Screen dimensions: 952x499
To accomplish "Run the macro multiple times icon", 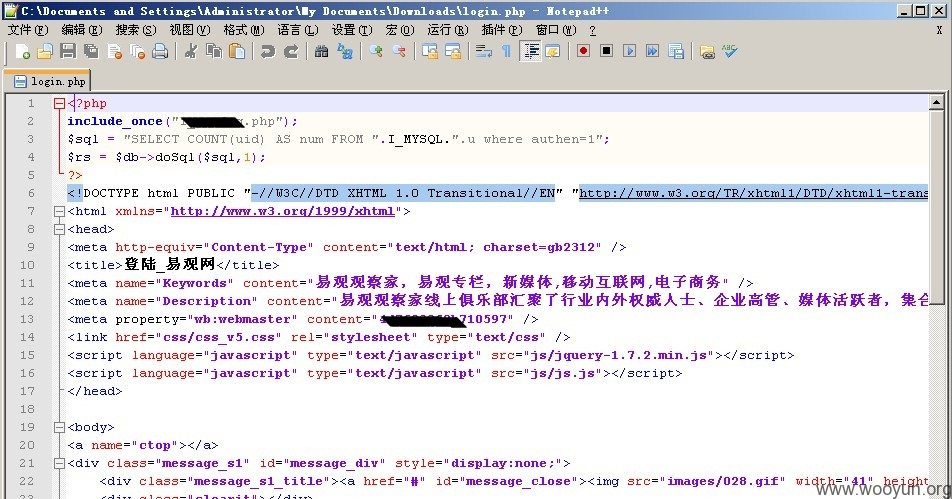I will (653, 52).
